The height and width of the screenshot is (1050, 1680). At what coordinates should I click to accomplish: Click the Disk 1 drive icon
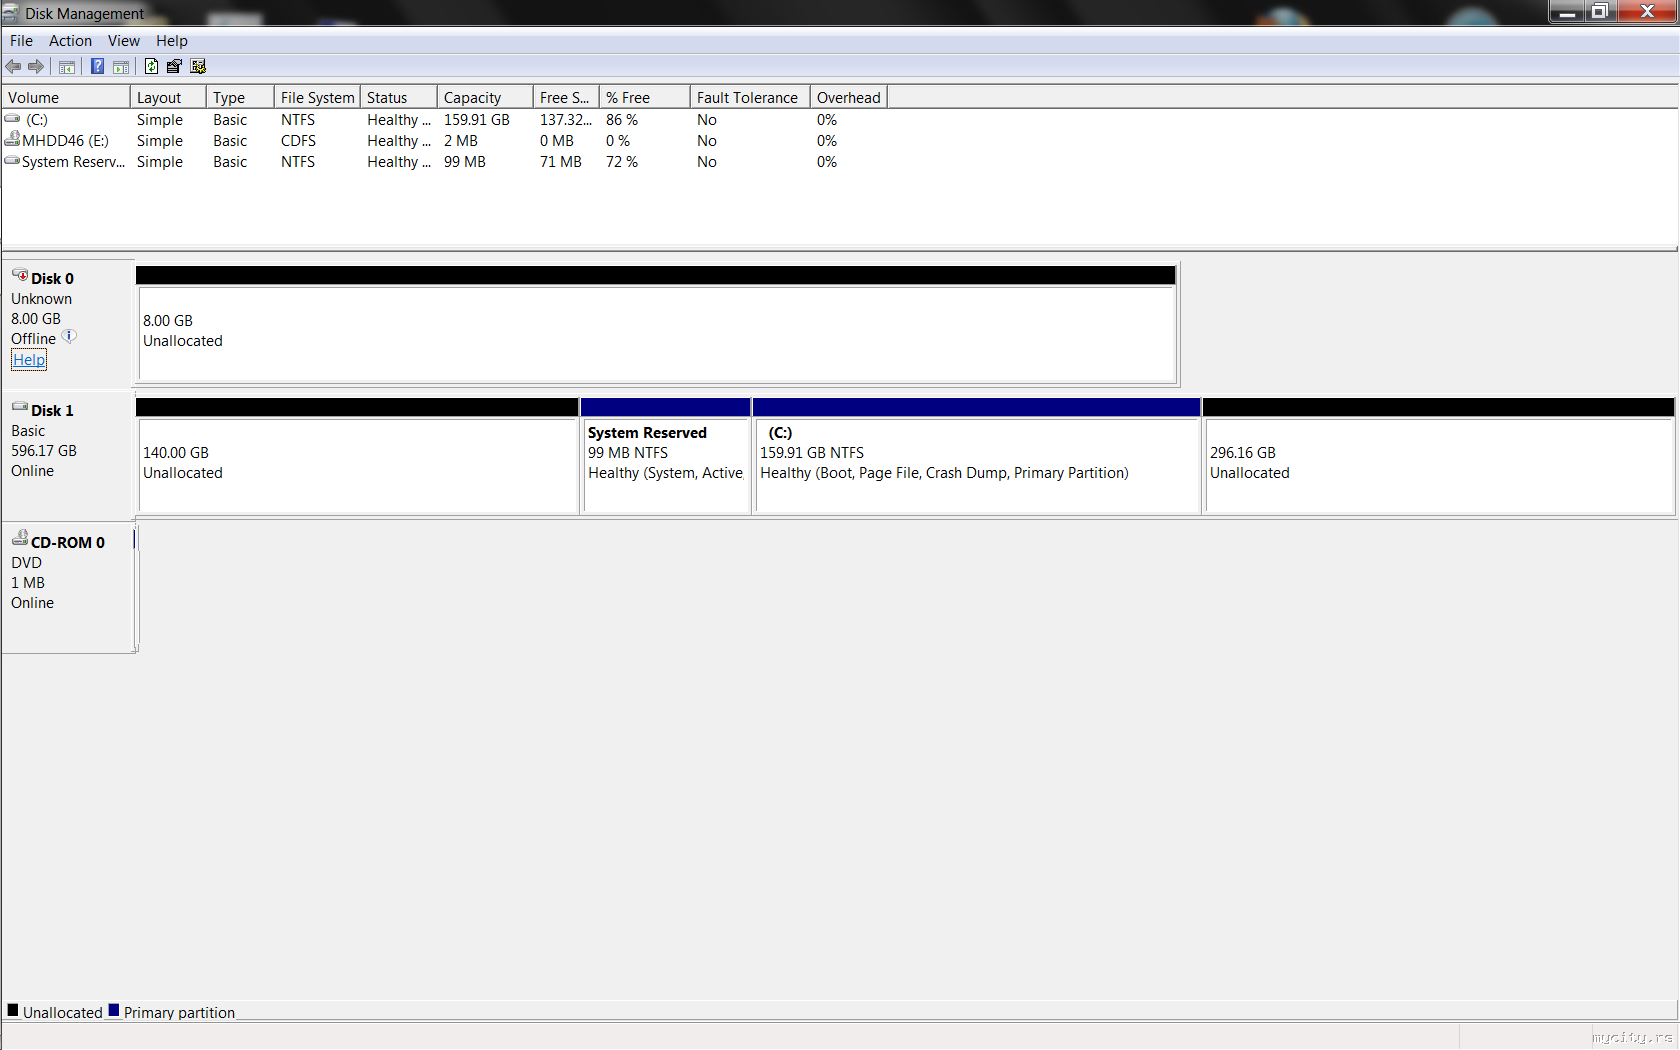[20, 407]
